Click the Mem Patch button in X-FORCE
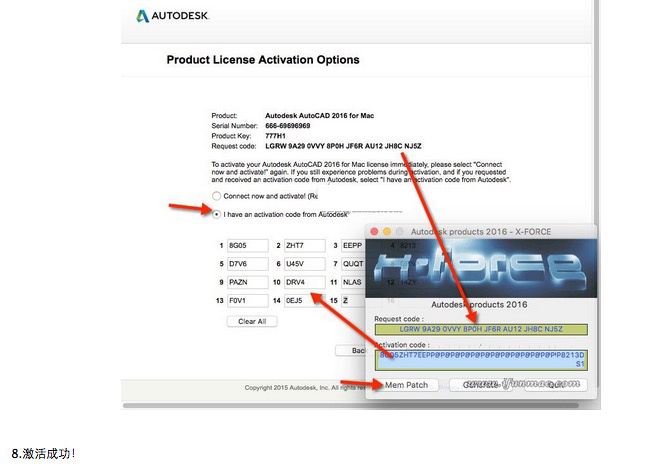 tap(406, 385)
